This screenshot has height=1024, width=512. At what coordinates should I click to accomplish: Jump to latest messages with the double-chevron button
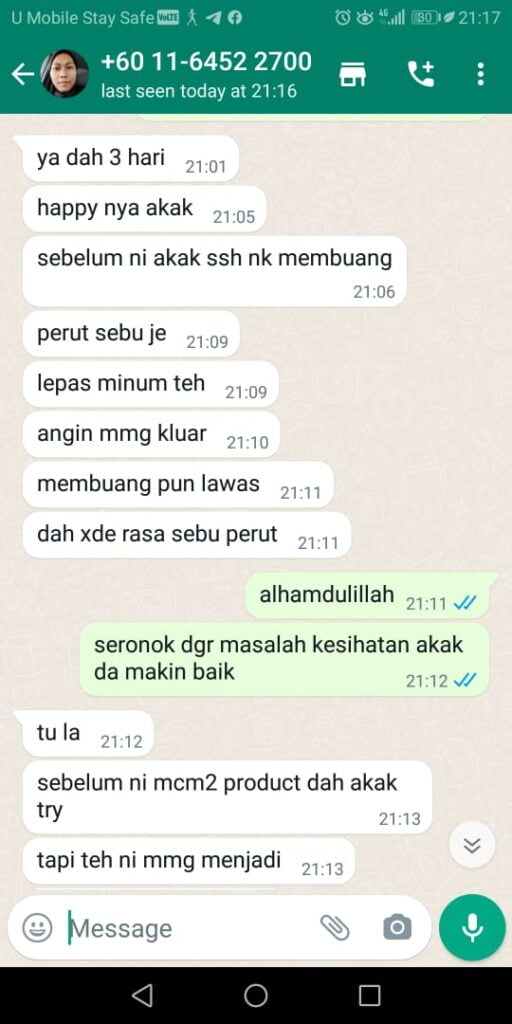click(472, 845)
